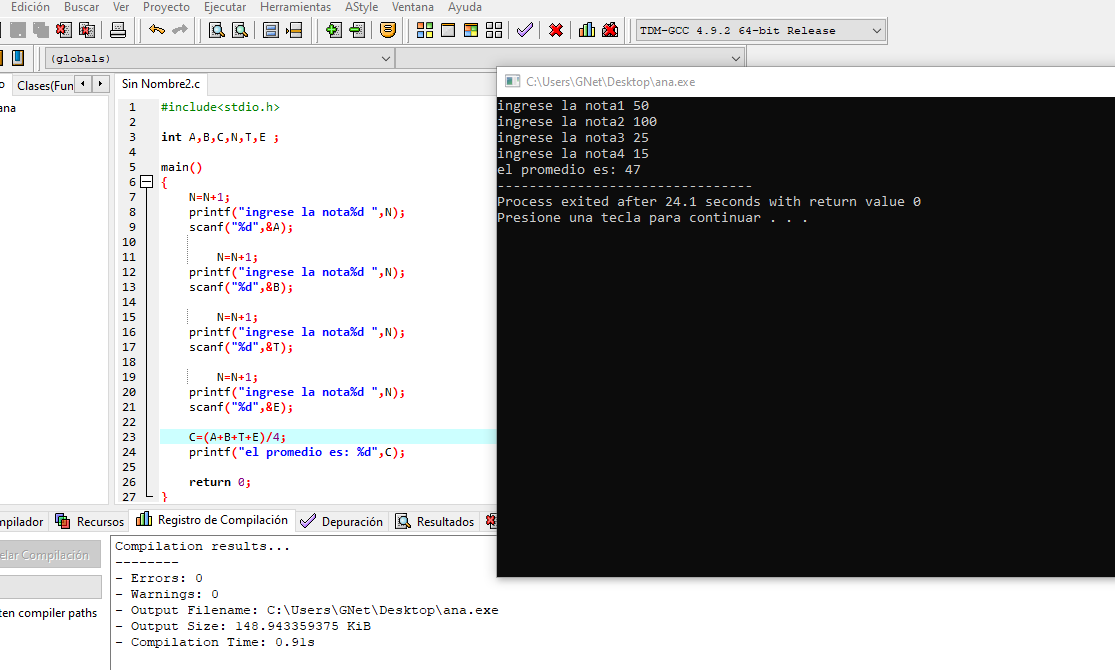Image resolution: width=1115 pixels, height=670 pixels.
Task: Click the 'return 0;' line in the editor
Action: pyautogui.click(x=220, y=482)
